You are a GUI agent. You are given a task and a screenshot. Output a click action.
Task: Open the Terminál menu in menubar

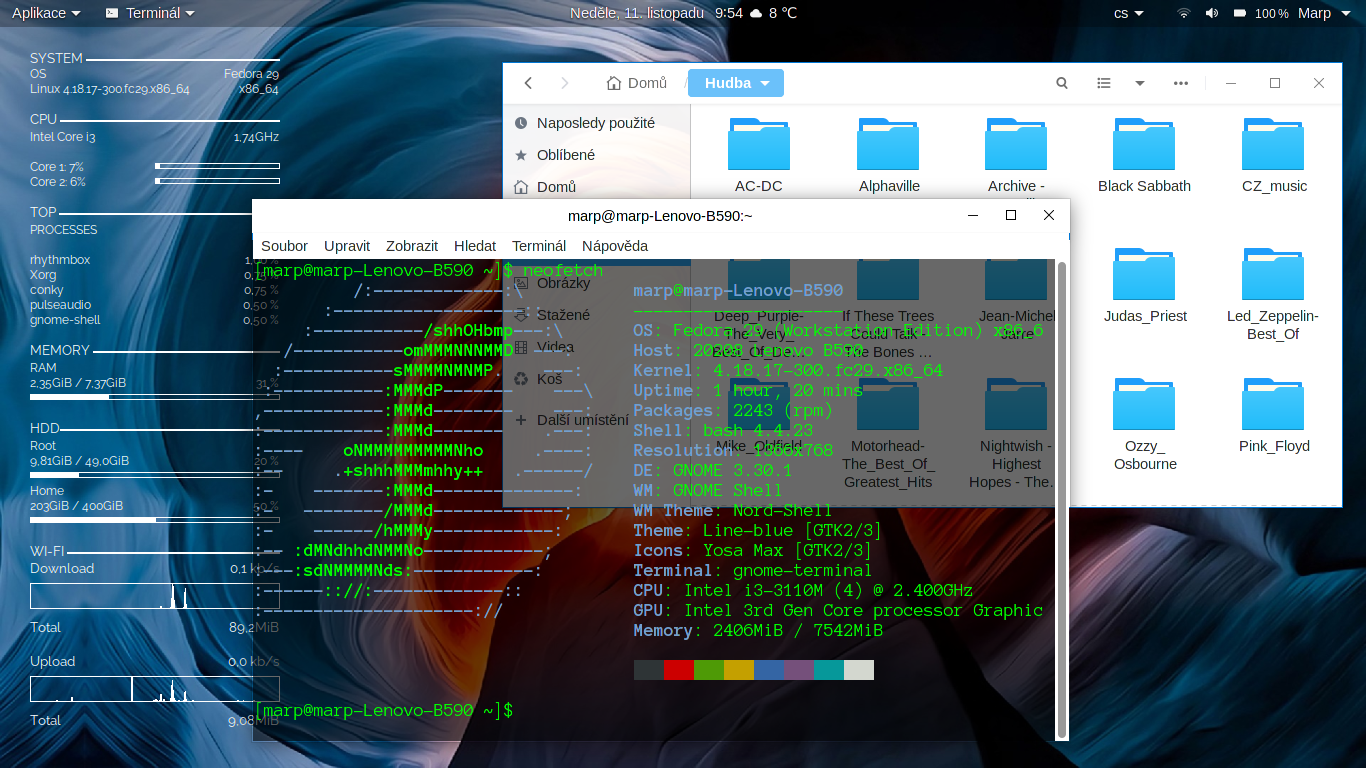(539, 246)
